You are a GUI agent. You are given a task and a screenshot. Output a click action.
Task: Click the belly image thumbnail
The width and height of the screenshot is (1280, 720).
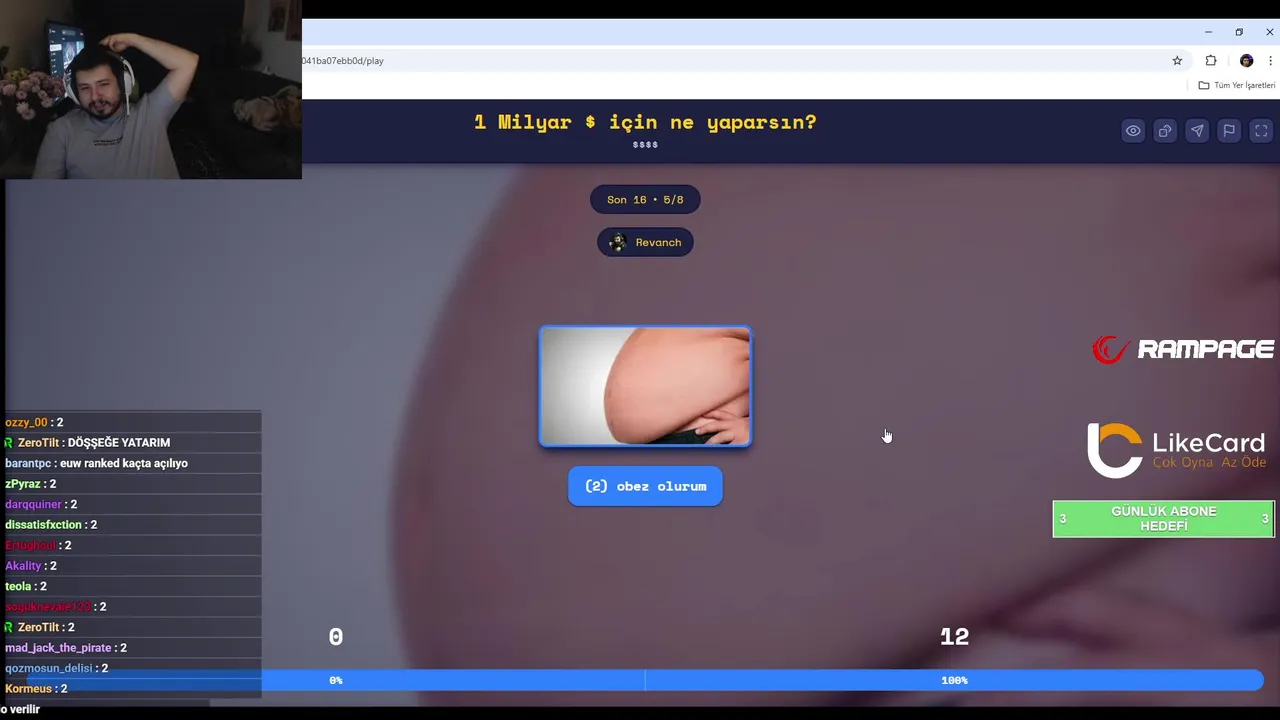tap(645, 386)
